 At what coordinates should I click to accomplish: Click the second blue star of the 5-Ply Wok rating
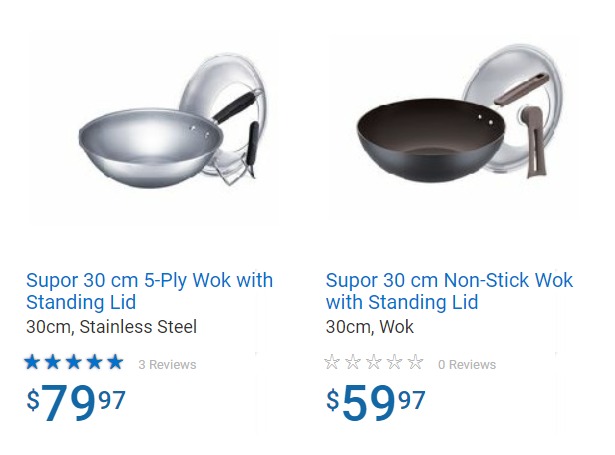click(53, 362)
